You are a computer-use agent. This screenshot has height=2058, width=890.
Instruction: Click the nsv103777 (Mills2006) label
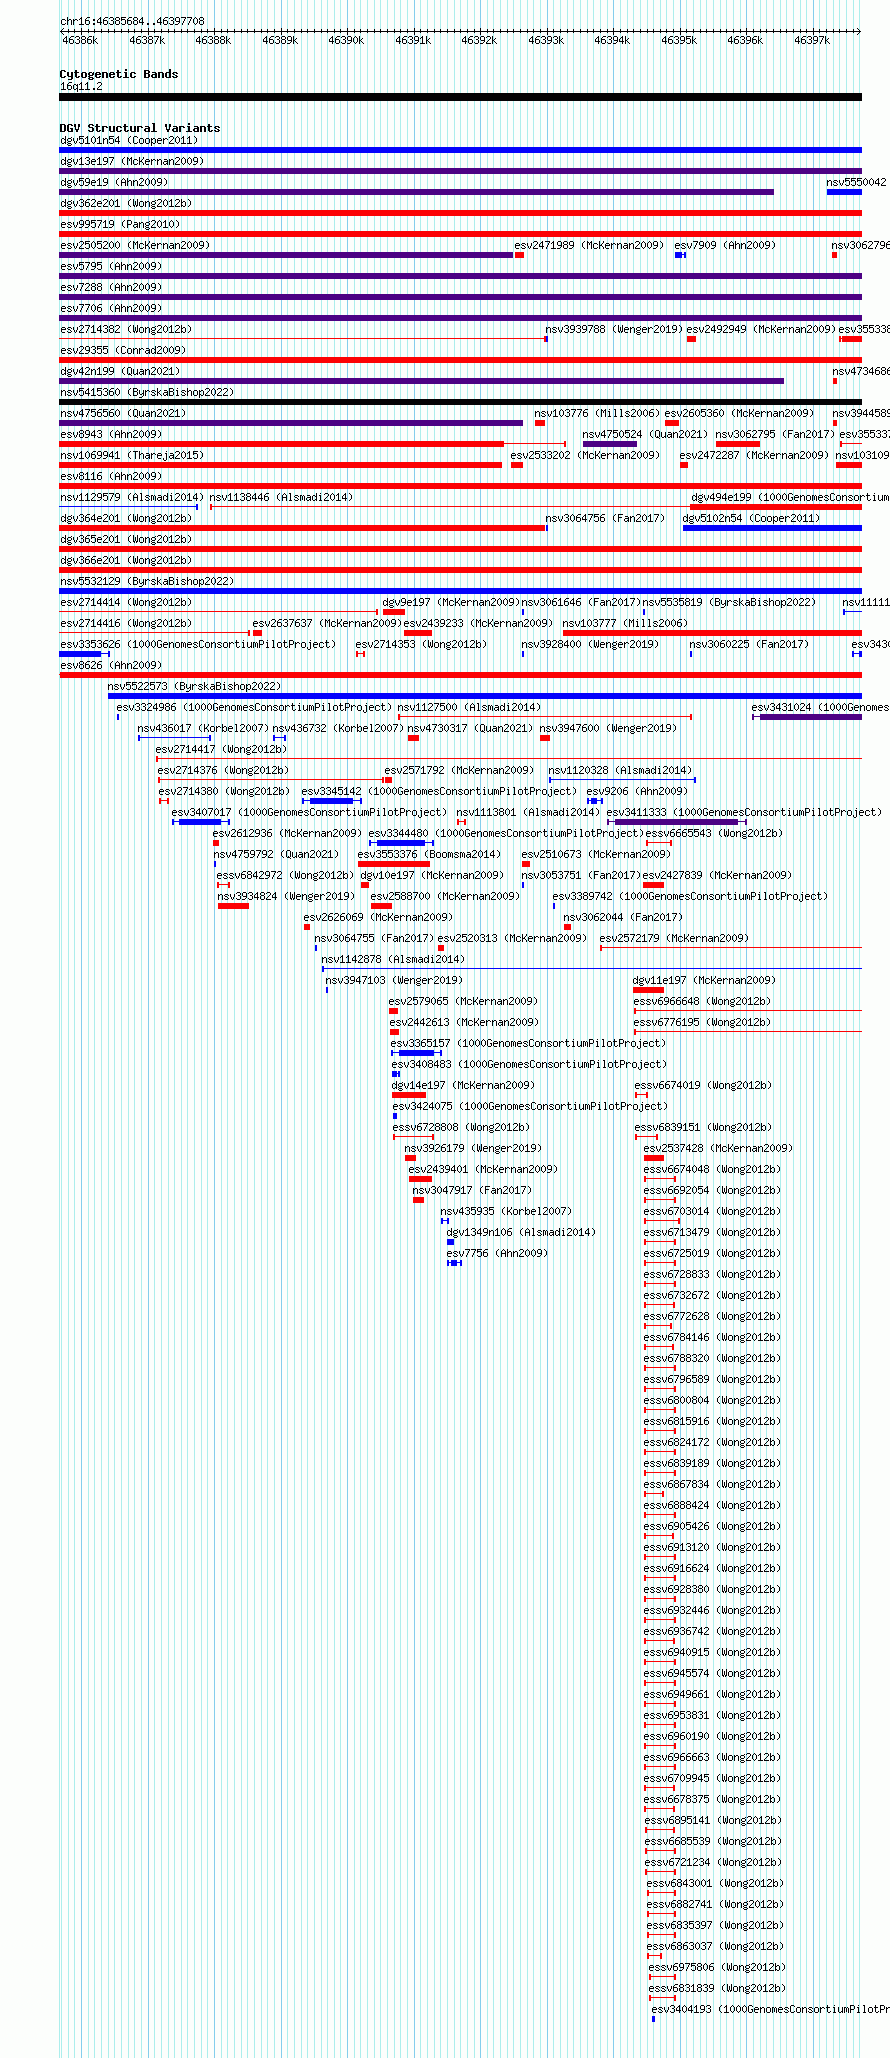pyautogui.click(x=625, y=623)
